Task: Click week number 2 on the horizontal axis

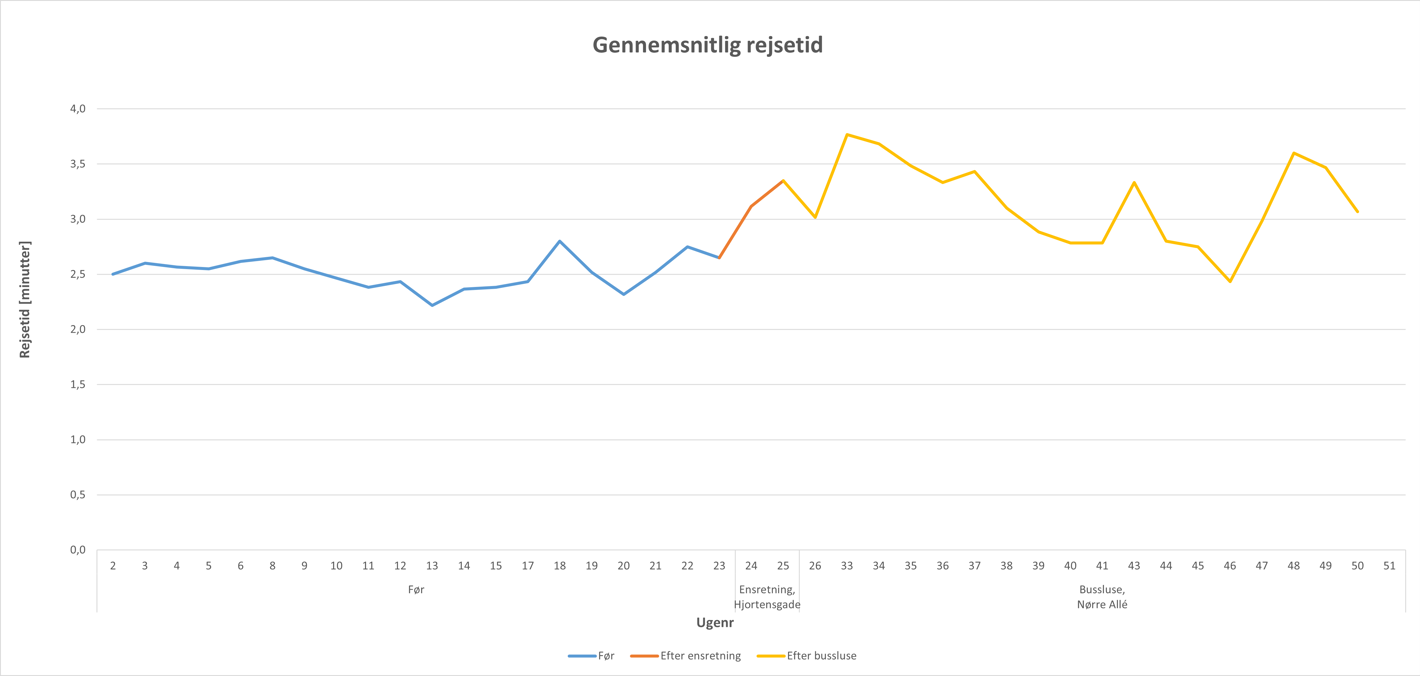Action: (x=113, y=566)
